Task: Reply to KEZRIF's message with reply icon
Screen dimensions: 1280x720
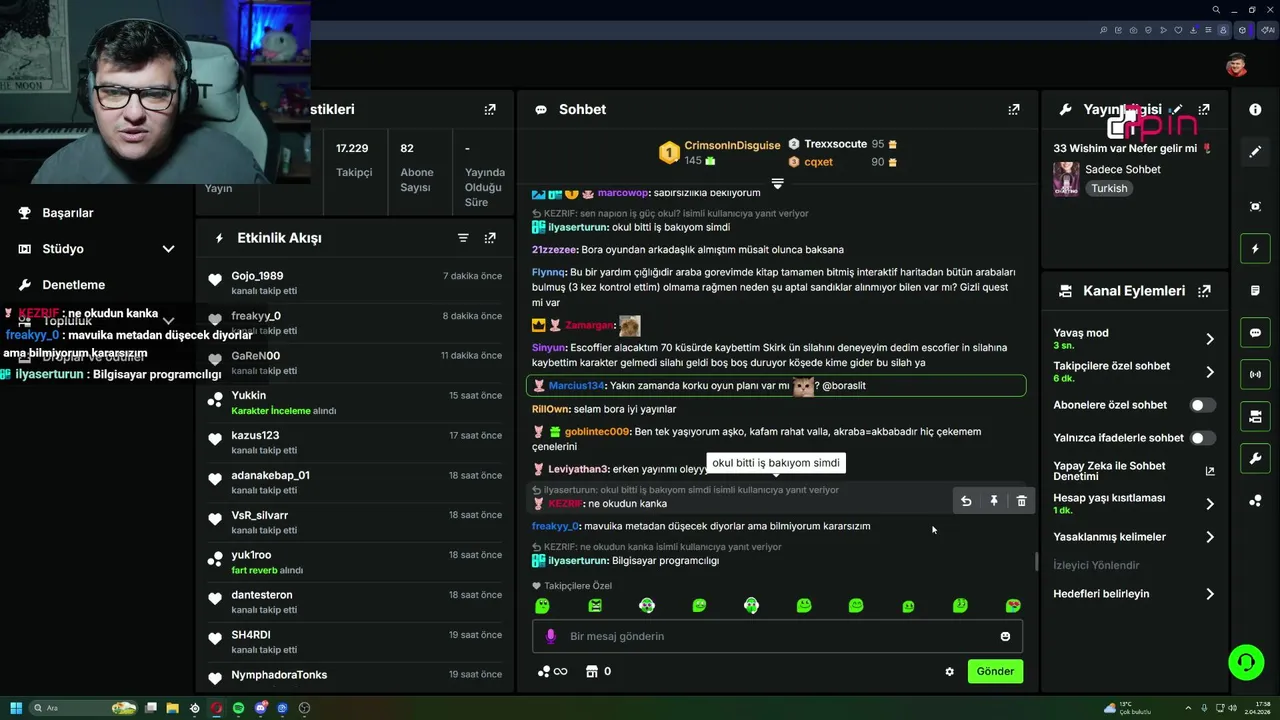Action: tap(966, 501)
